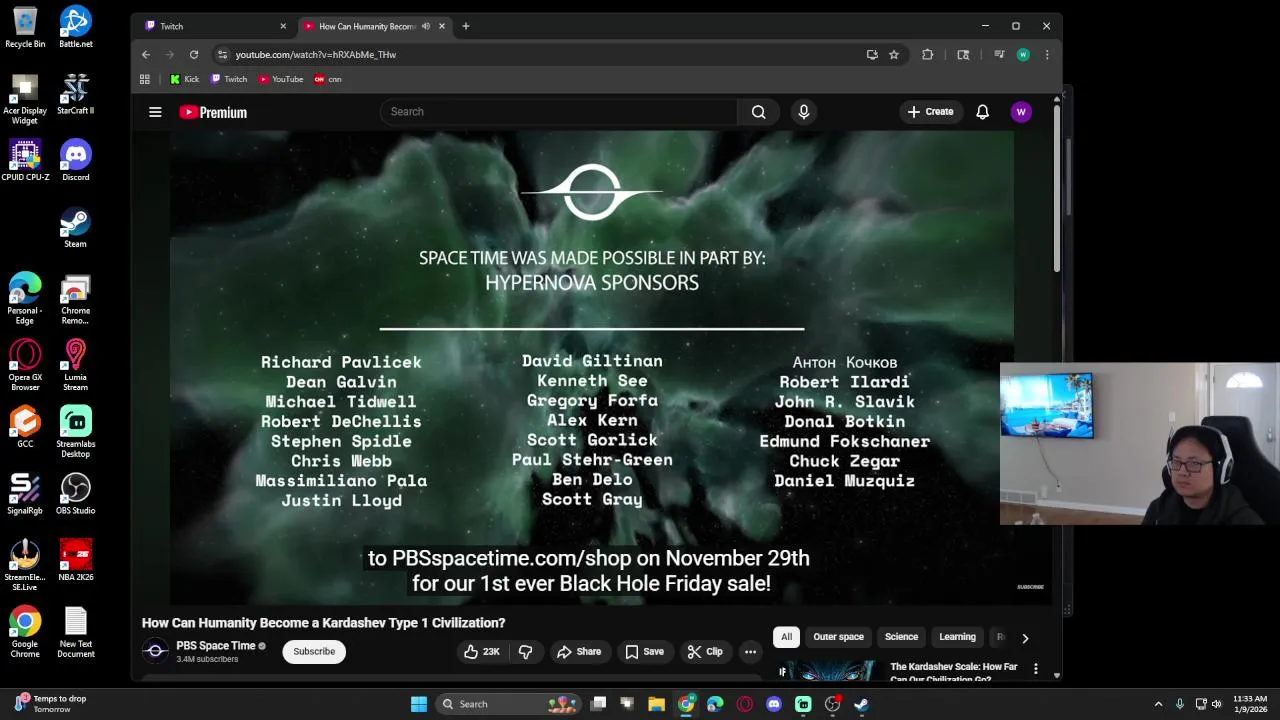This screenshot has height=720, width=1280.
Task: Filter suggestions by Science chip
Action: tap(901, 637)
